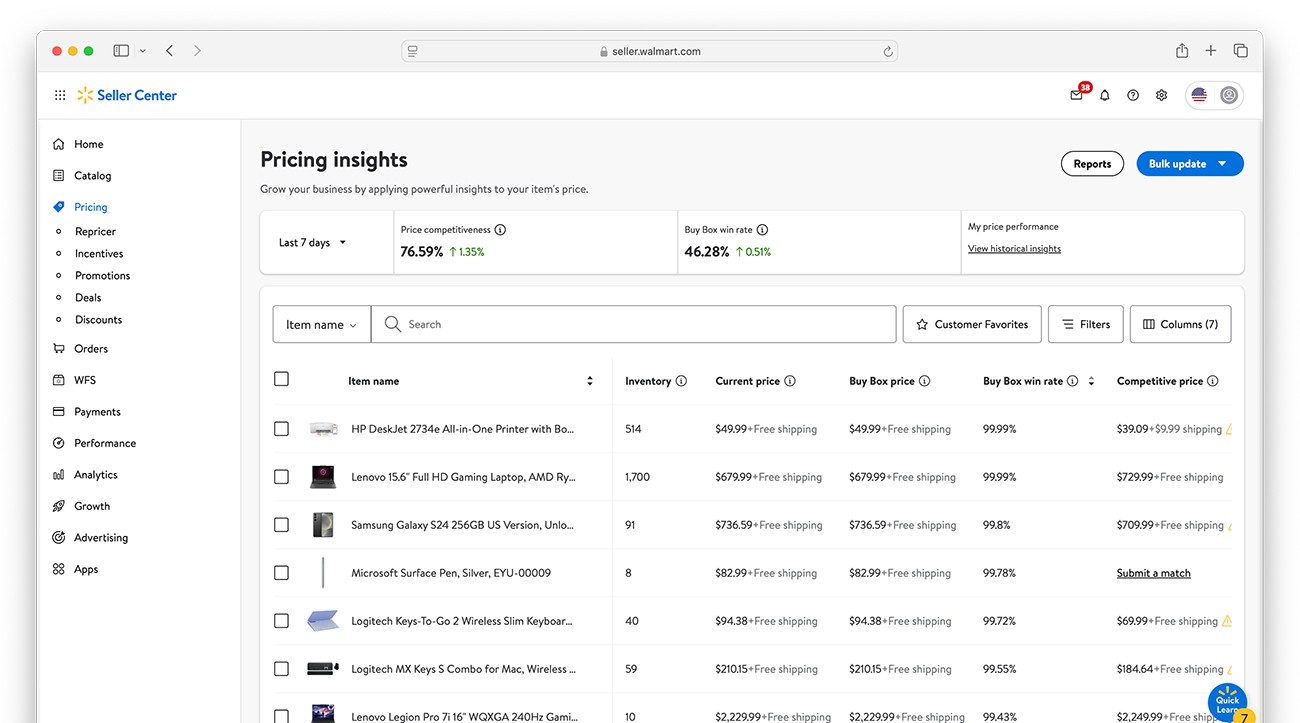Select the HP DeskJet 2734e printer checkbox
Image resolution: width=1300 pixels, height=723 pixels.
[x=281, y=429]
